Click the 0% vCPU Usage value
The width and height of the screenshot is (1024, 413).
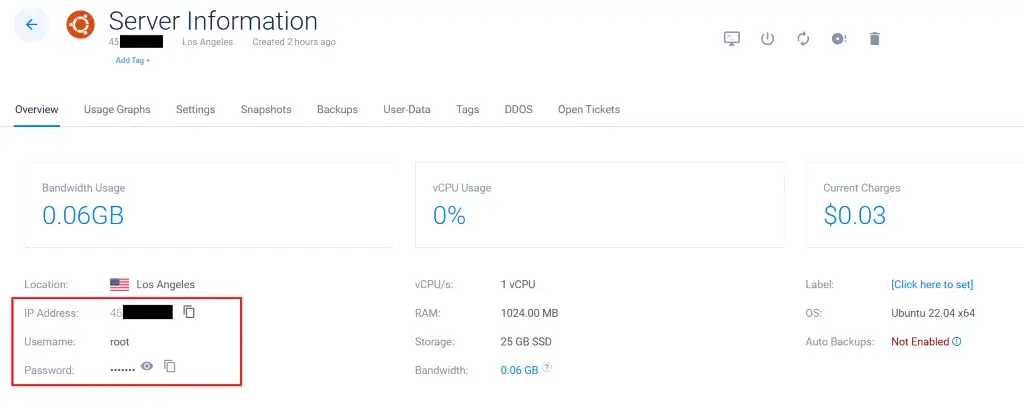point(449,215)
